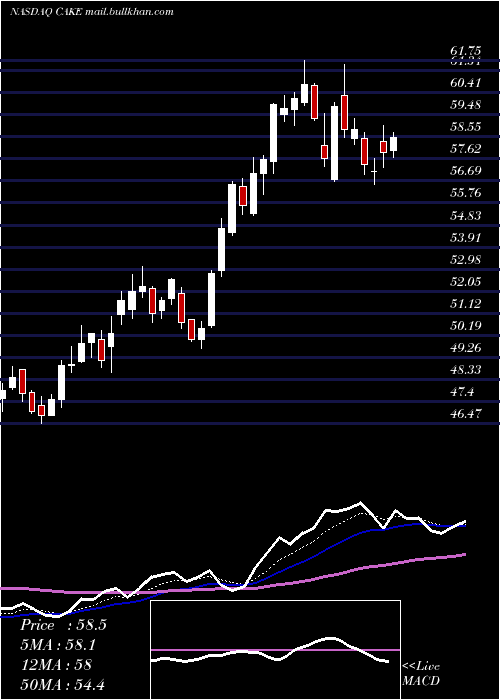Viewport: 500px width, 700px height.
Task: Select the 47.4 price axis label
Action: pos(462,392)
